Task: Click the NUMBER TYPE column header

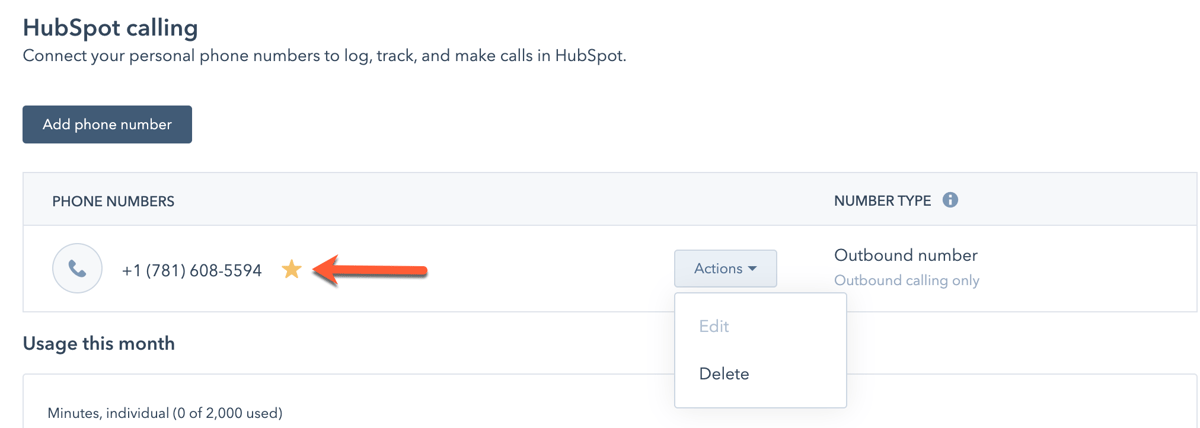Action: pos(882,201)
